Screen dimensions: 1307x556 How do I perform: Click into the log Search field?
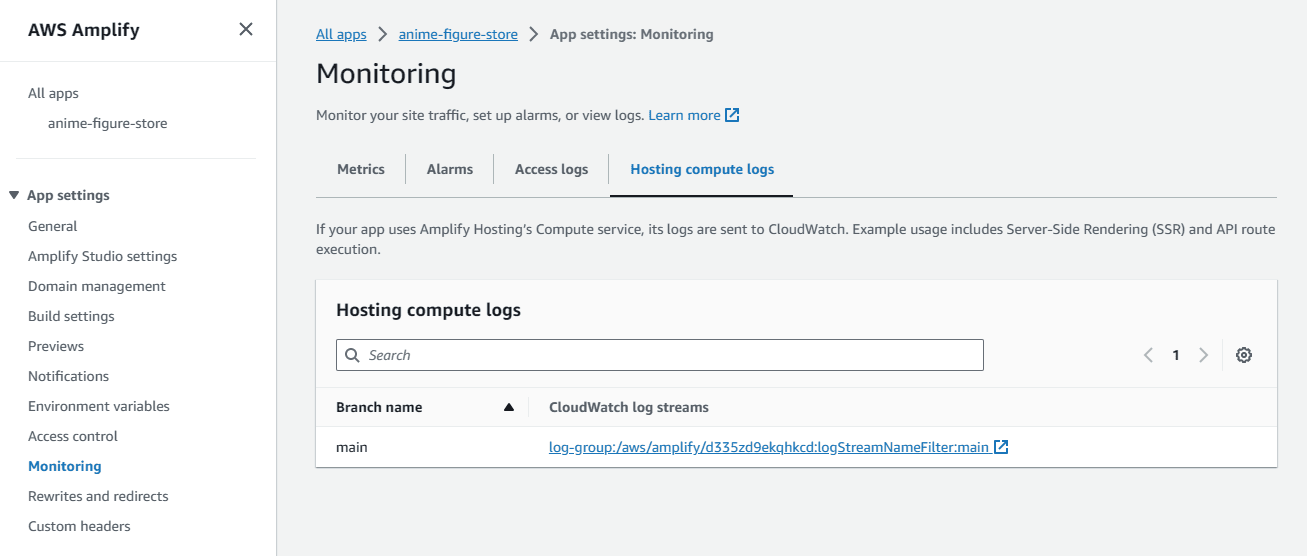660,355
